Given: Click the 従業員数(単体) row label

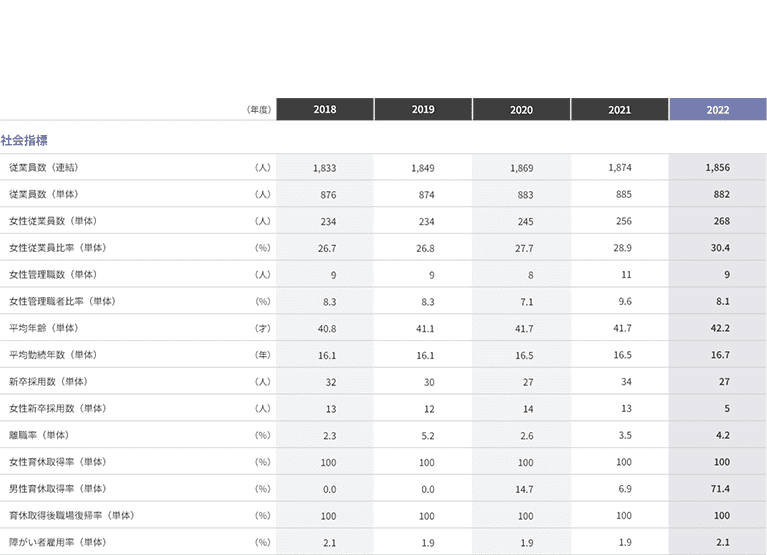Looking at the screenshot, I should click(x=44, y=195).
